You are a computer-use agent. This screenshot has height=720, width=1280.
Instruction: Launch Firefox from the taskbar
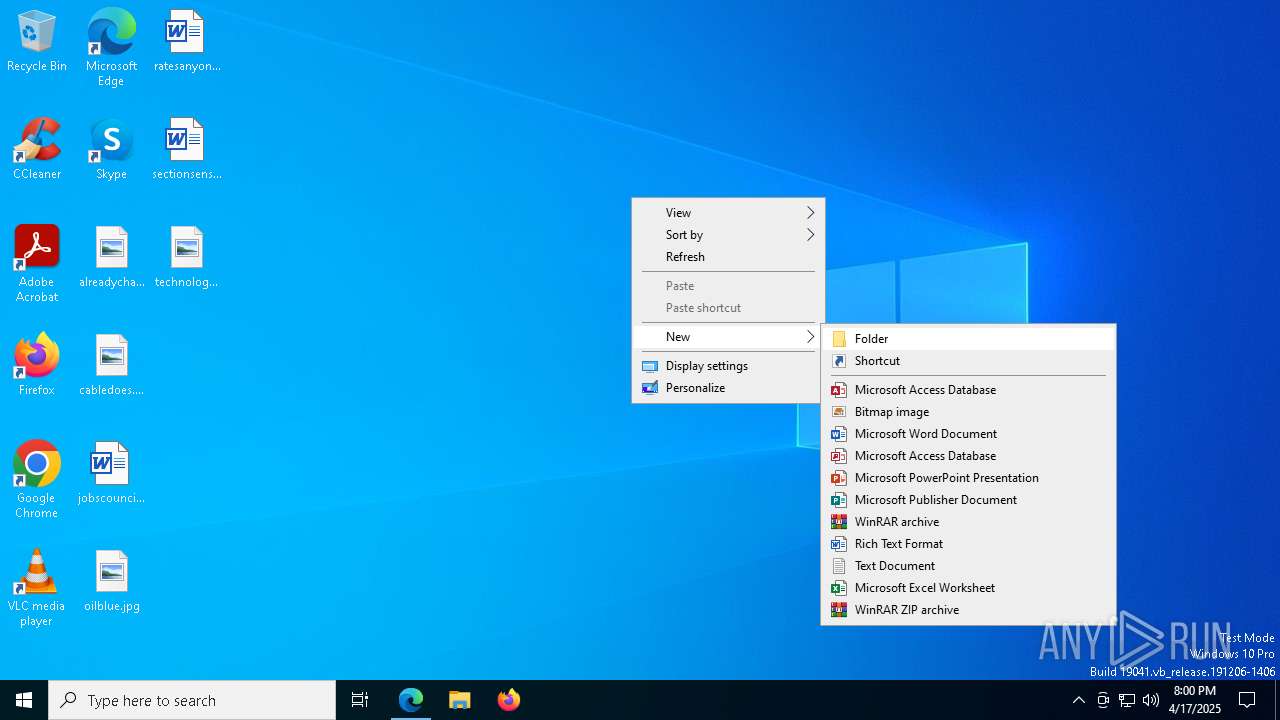click(x=508, y=700)
